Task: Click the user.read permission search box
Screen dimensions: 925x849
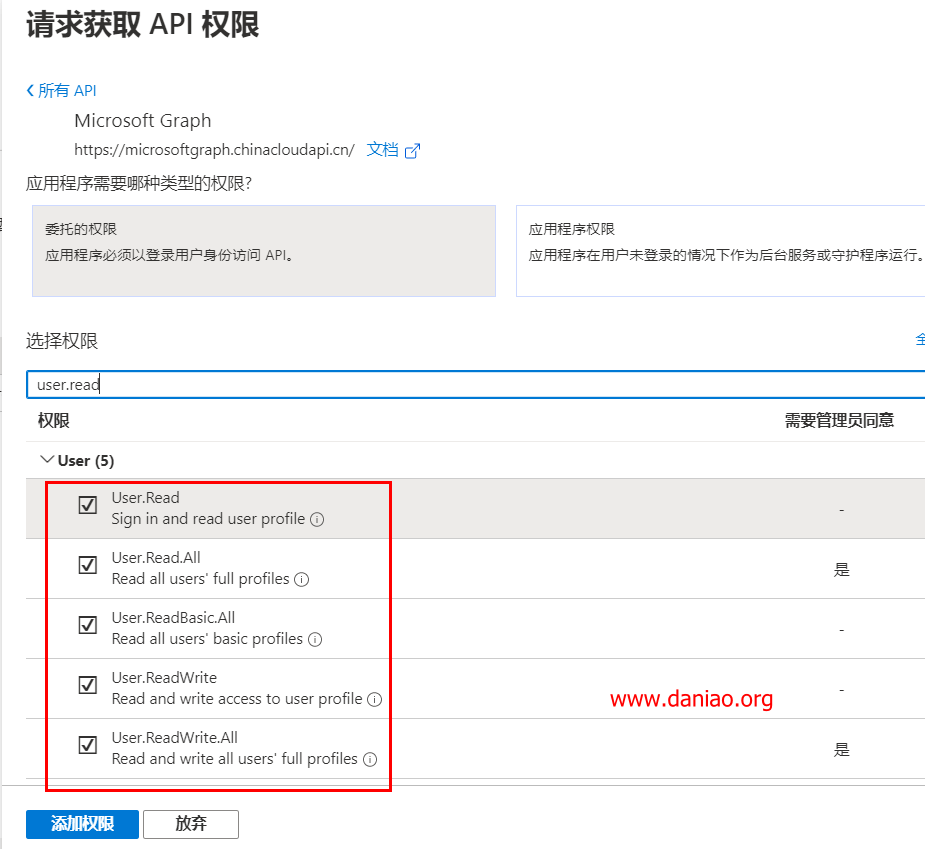Action: pos(475,385)
